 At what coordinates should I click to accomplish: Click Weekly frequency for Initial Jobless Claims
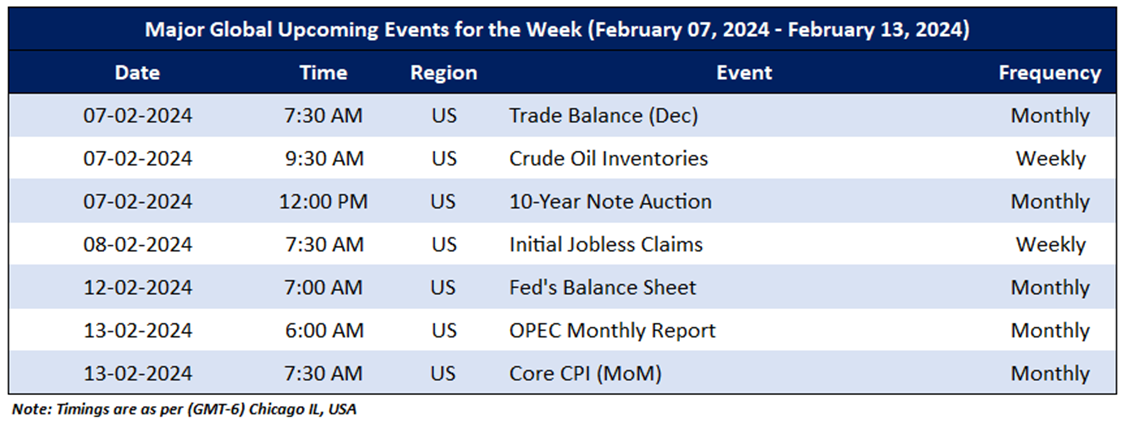pyautogui.click(x=1050, y=245)
